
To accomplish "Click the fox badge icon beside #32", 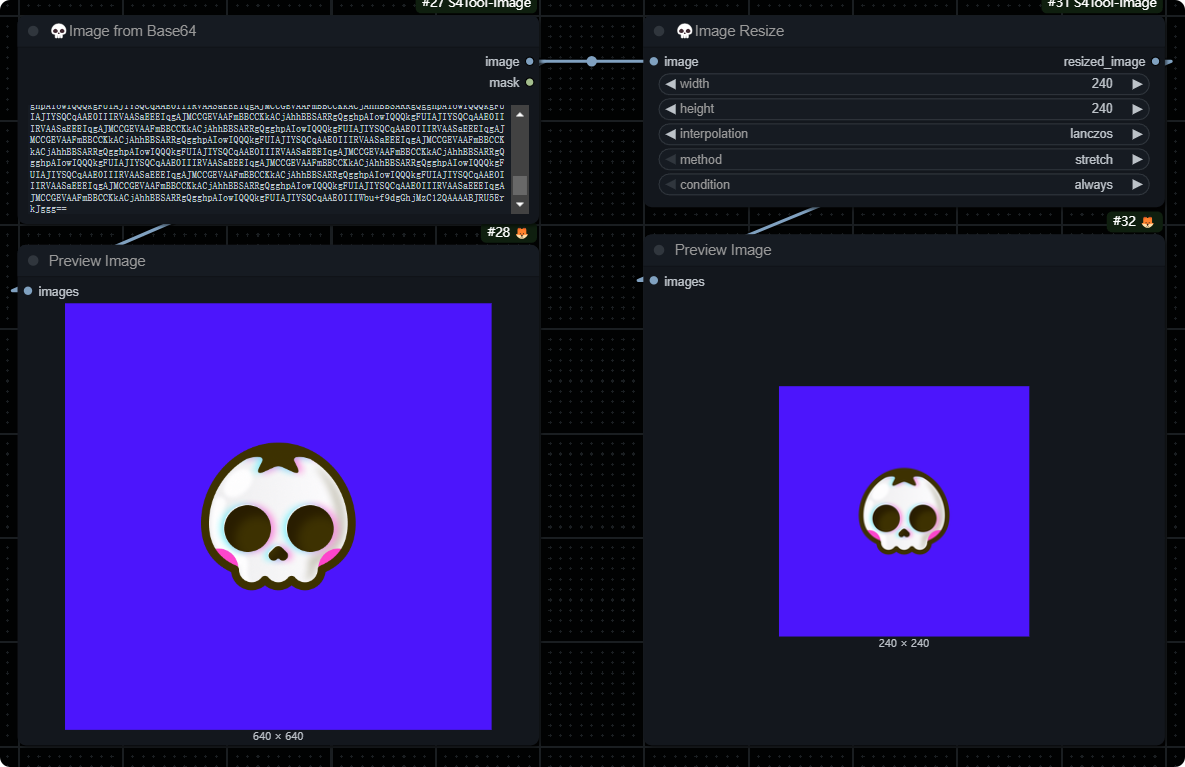I will pyautogui.click(x=1147, y=222).
